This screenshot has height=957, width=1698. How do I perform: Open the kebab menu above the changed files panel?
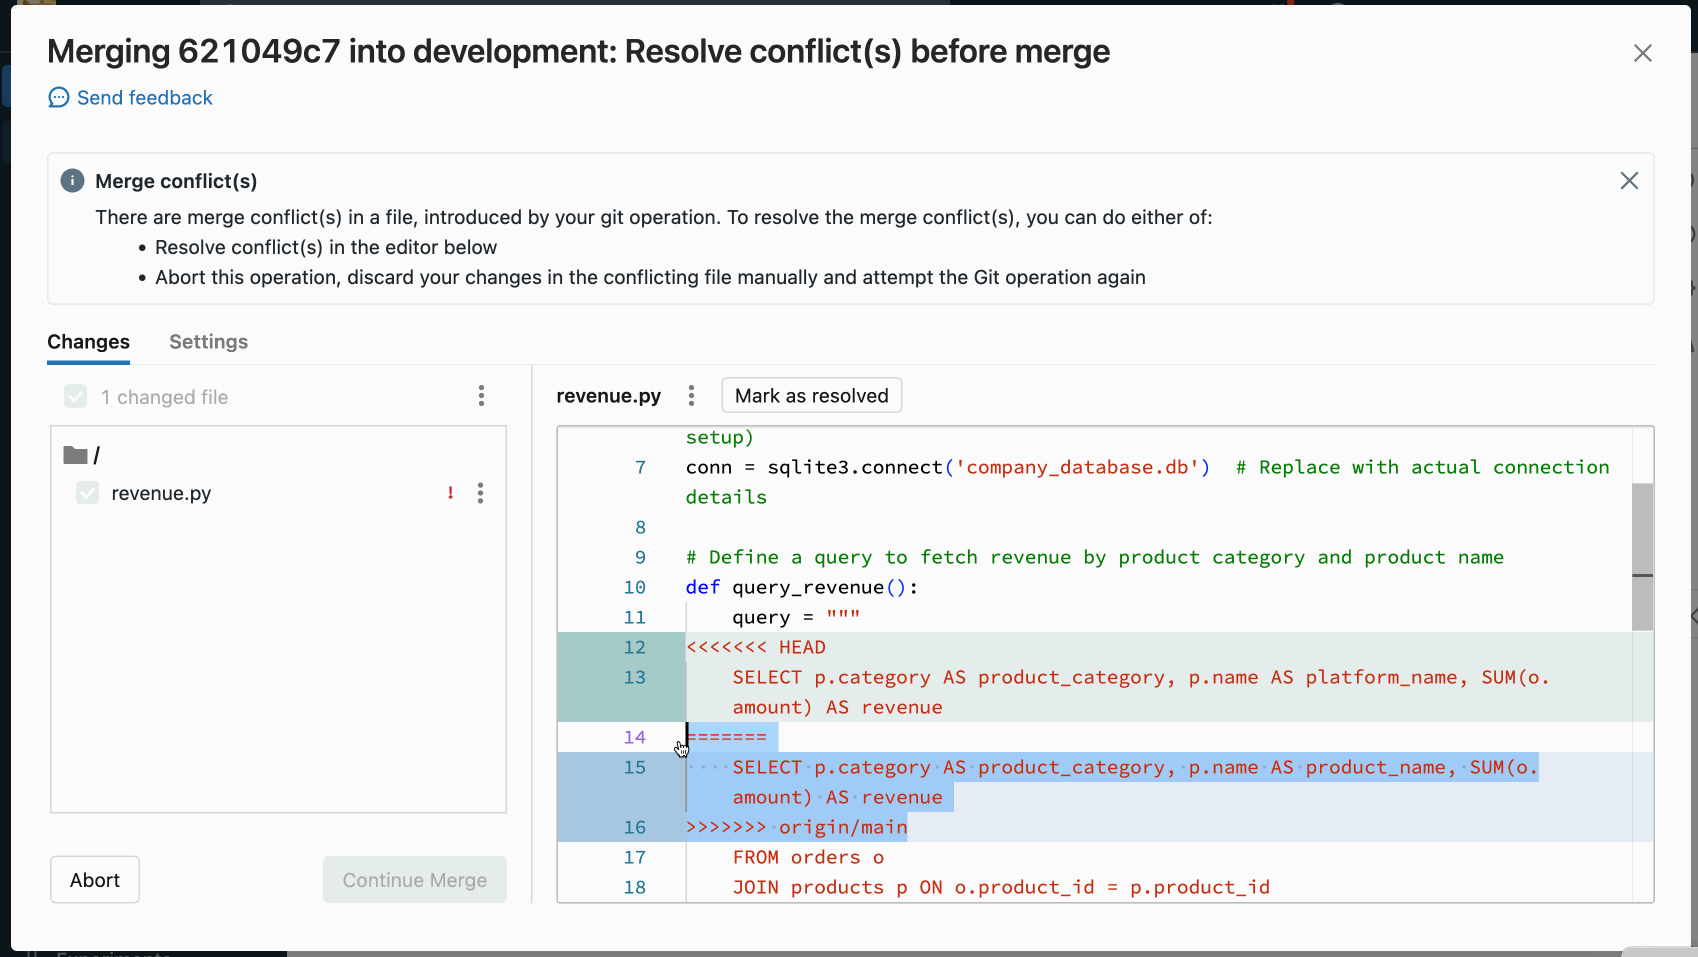click(481, 396)
